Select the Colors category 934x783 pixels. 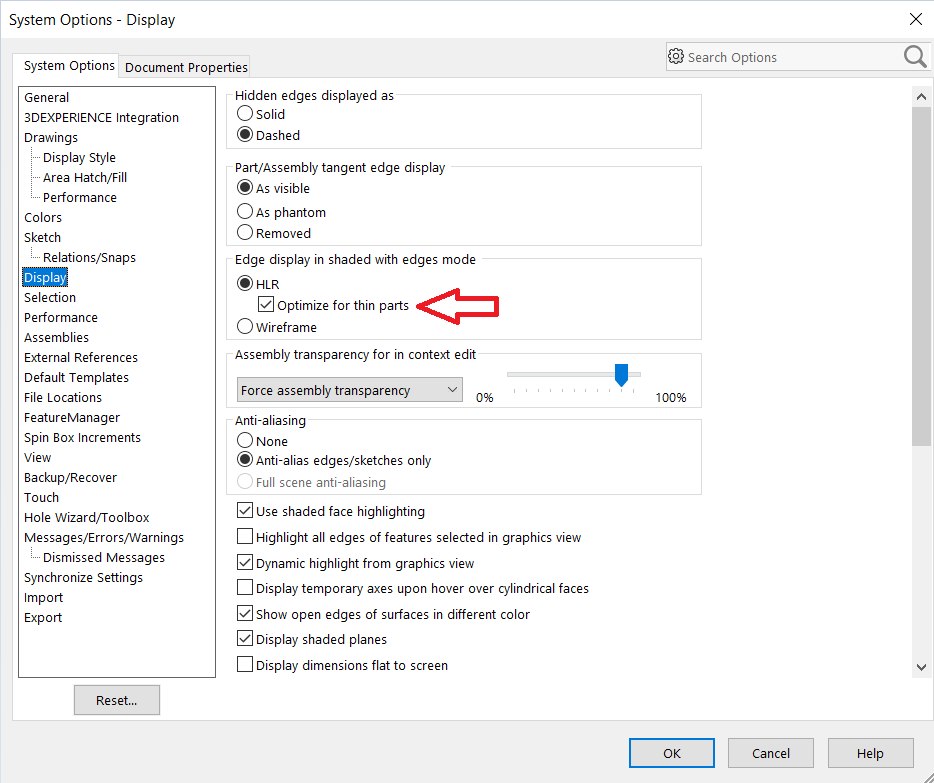(42, 217)
